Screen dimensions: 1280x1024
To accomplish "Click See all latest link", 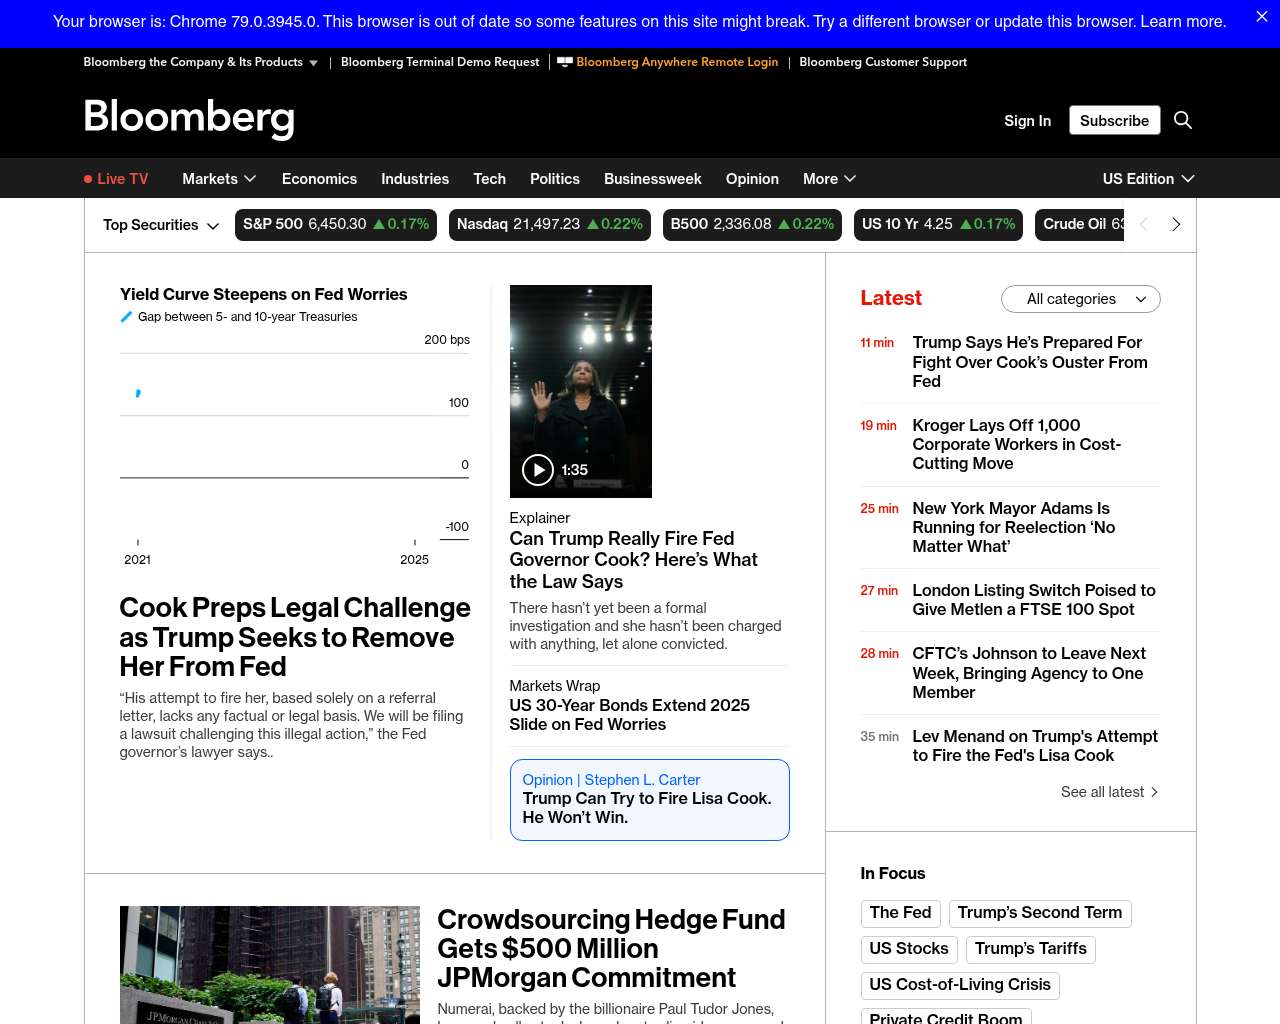I will point(1109,792).
